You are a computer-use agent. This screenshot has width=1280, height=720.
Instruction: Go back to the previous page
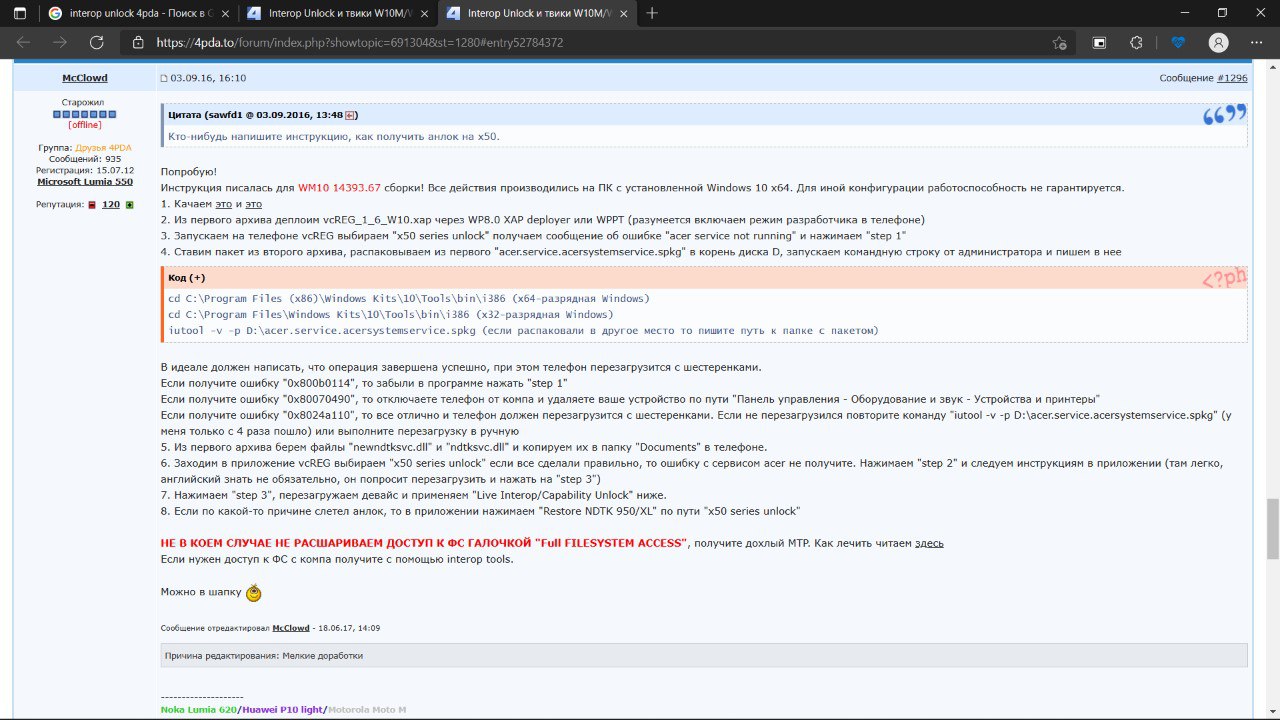pyautogui.click(x=23, y=43)
